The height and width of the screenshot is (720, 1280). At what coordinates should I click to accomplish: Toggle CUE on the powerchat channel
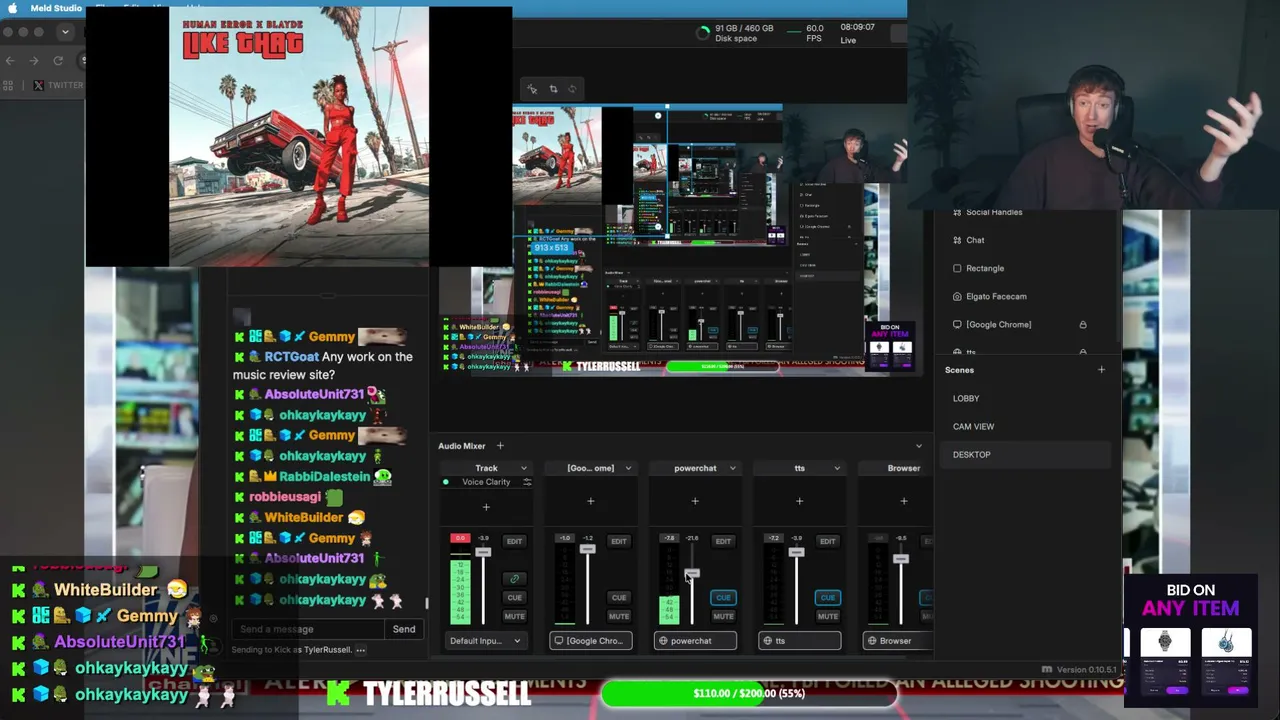coord(723,598)
